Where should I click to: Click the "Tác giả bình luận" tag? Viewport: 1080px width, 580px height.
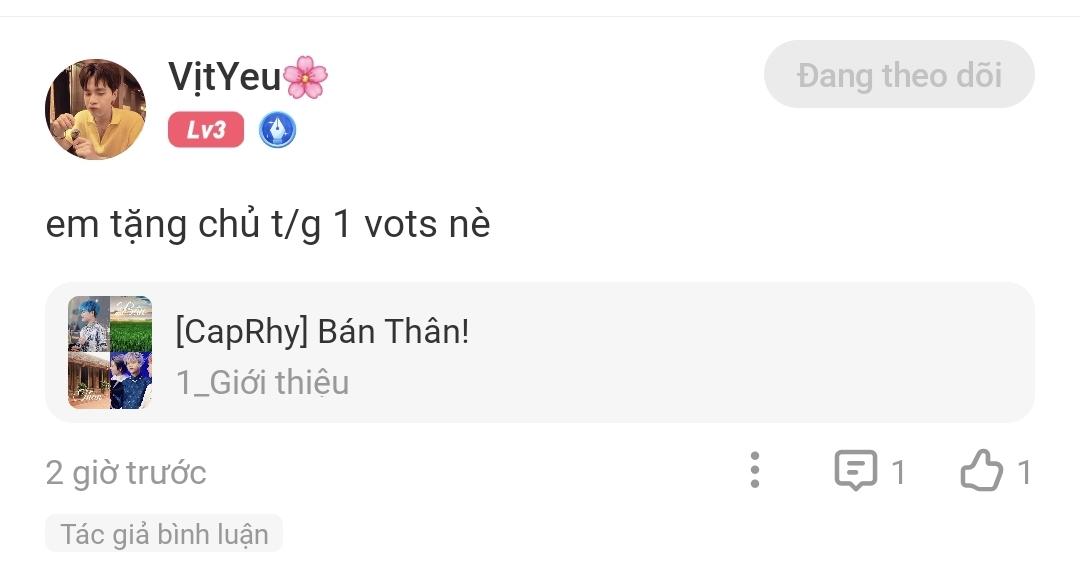[x=164, y=534]
